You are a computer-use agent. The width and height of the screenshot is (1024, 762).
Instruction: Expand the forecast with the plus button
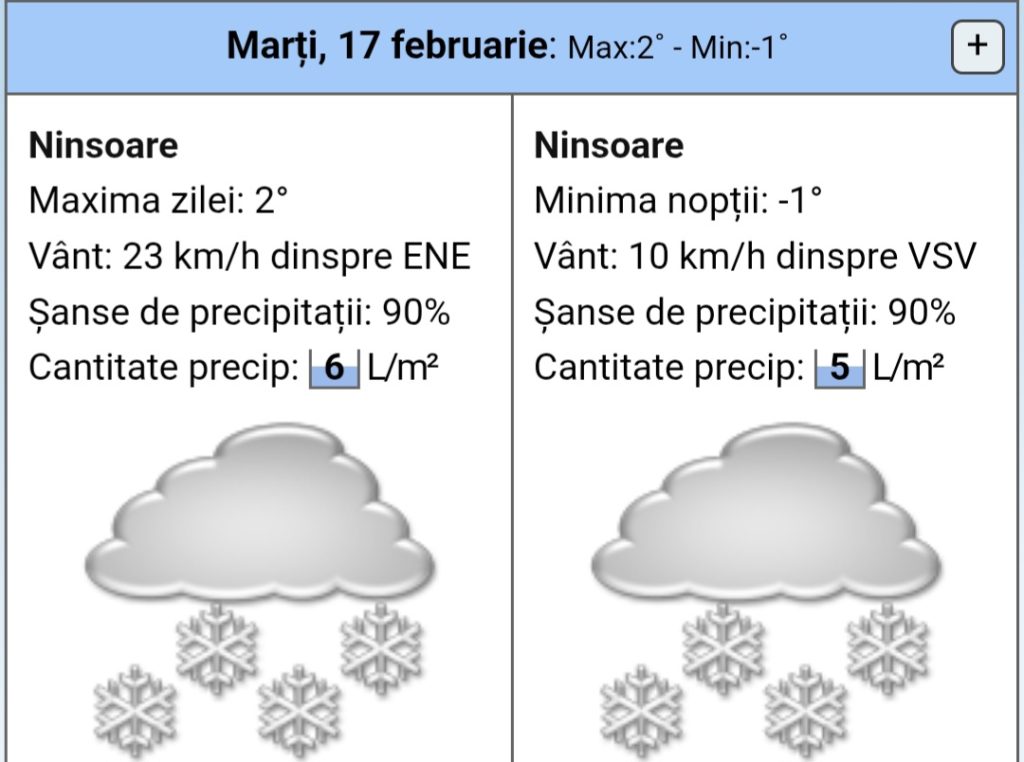coord(977,45)
